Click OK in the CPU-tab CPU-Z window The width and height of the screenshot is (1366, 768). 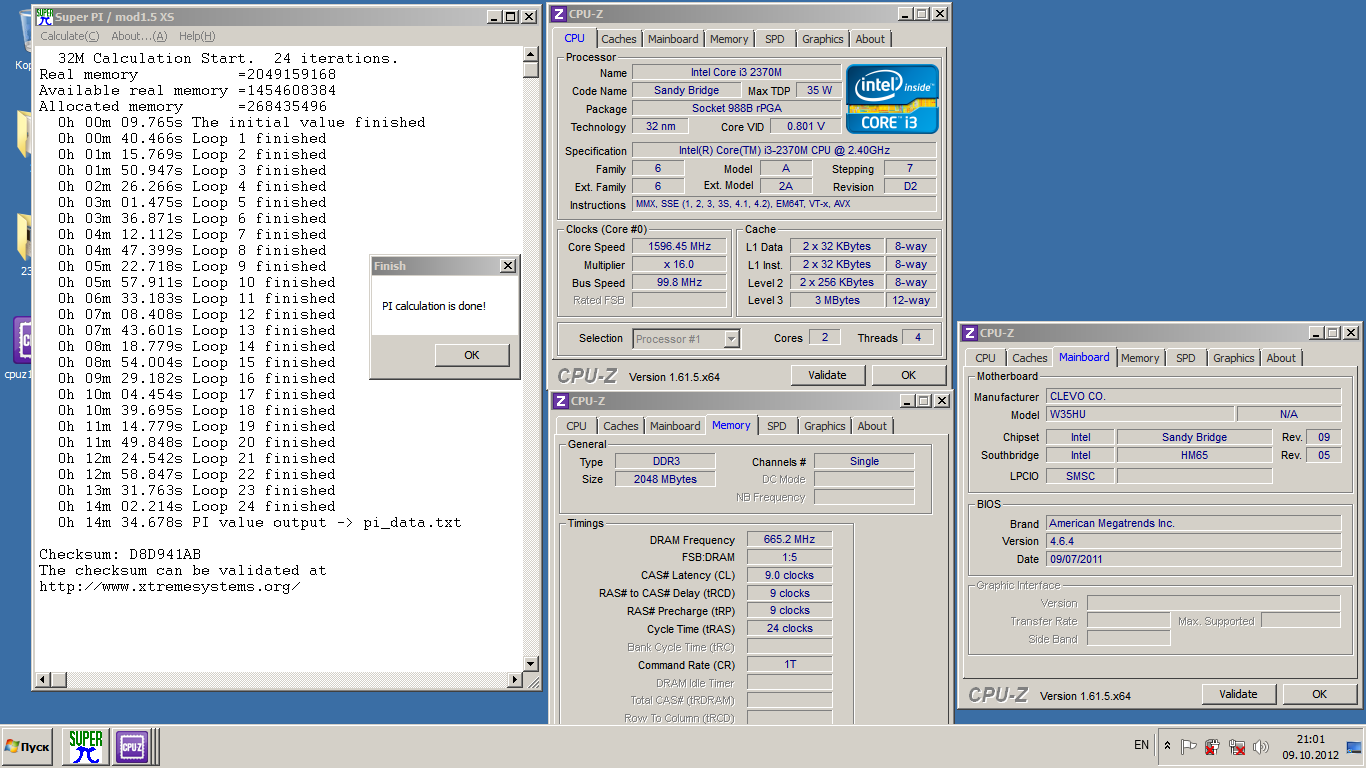click(x=909, y=375)
